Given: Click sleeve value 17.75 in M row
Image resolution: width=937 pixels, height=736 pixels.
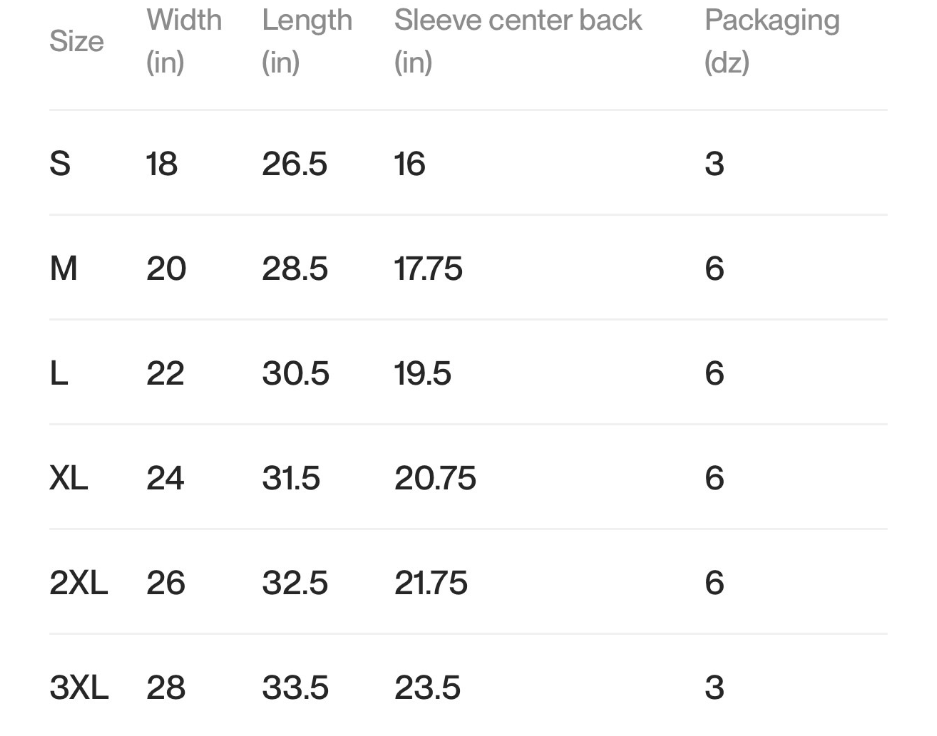Looking at the screenshot, I should click(428, 268).
